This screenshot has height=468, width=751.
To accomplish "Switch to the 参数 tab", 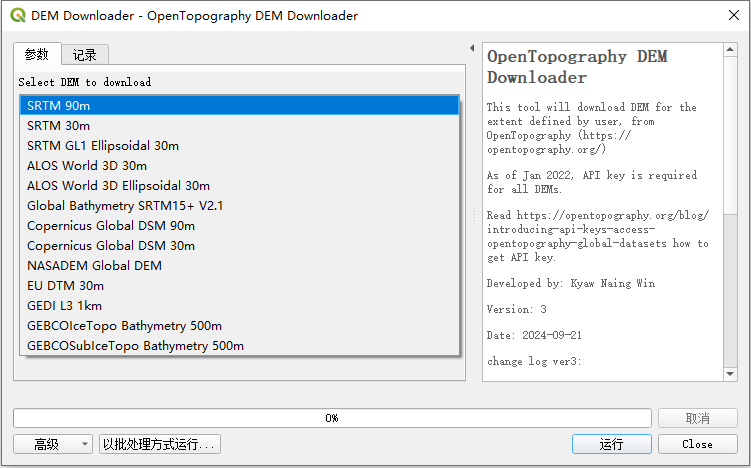I will coord(37,54).
